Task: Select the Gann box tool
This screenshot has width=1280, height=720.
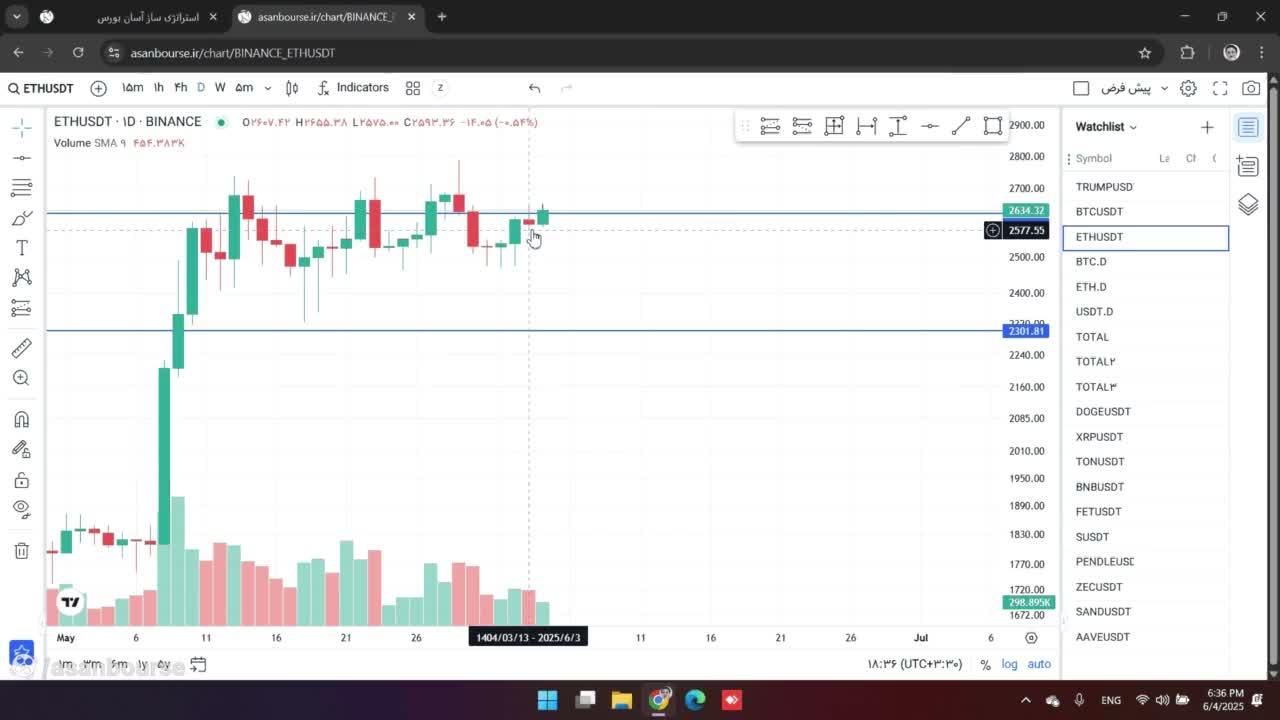Action: (834, 126)
